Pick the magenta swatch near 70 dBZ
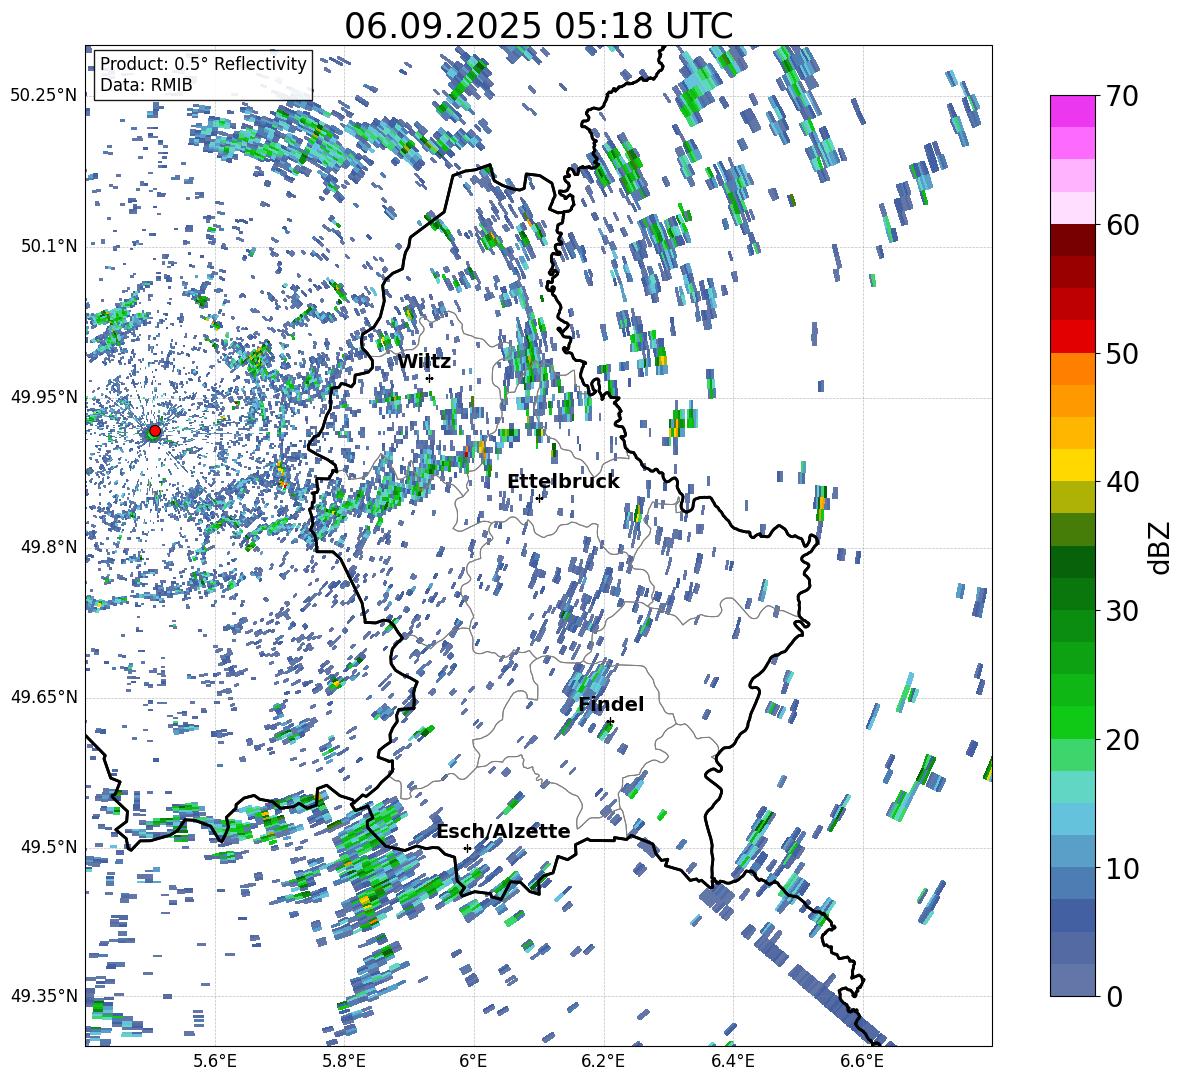 [x=1072, y=111]
